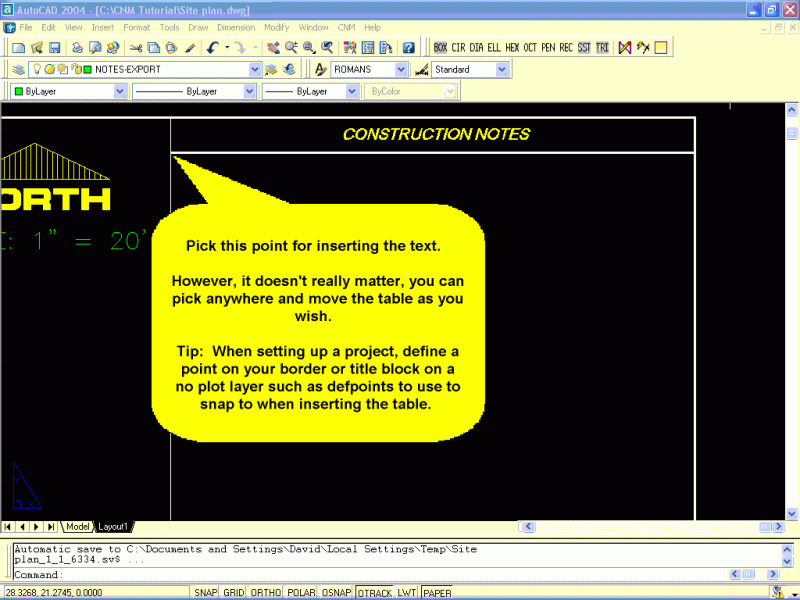Click the Help question mark icon
The width and height of the screenshot is (800, 600).
pyautogui.click(x=407, y=47)
